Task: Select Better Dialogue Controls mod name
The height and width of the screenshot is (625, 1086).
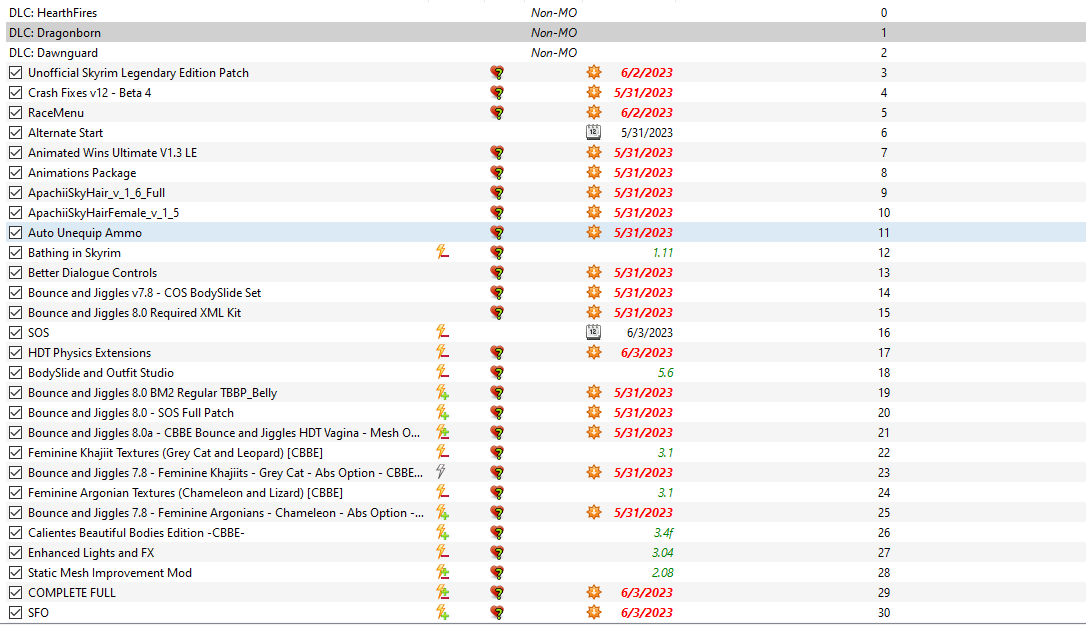Action: point(92,272)
